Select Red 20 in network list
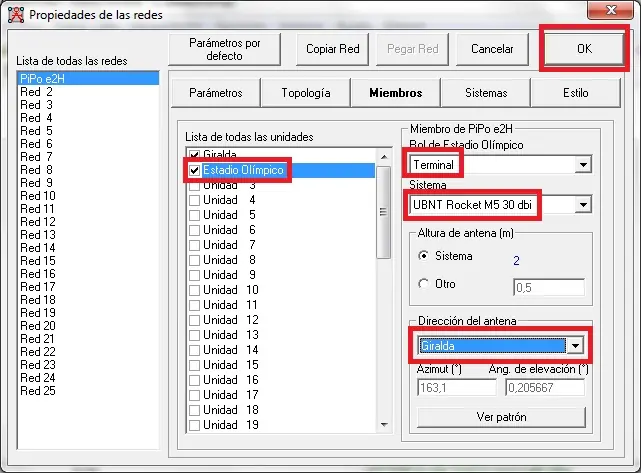 (88, 326)
